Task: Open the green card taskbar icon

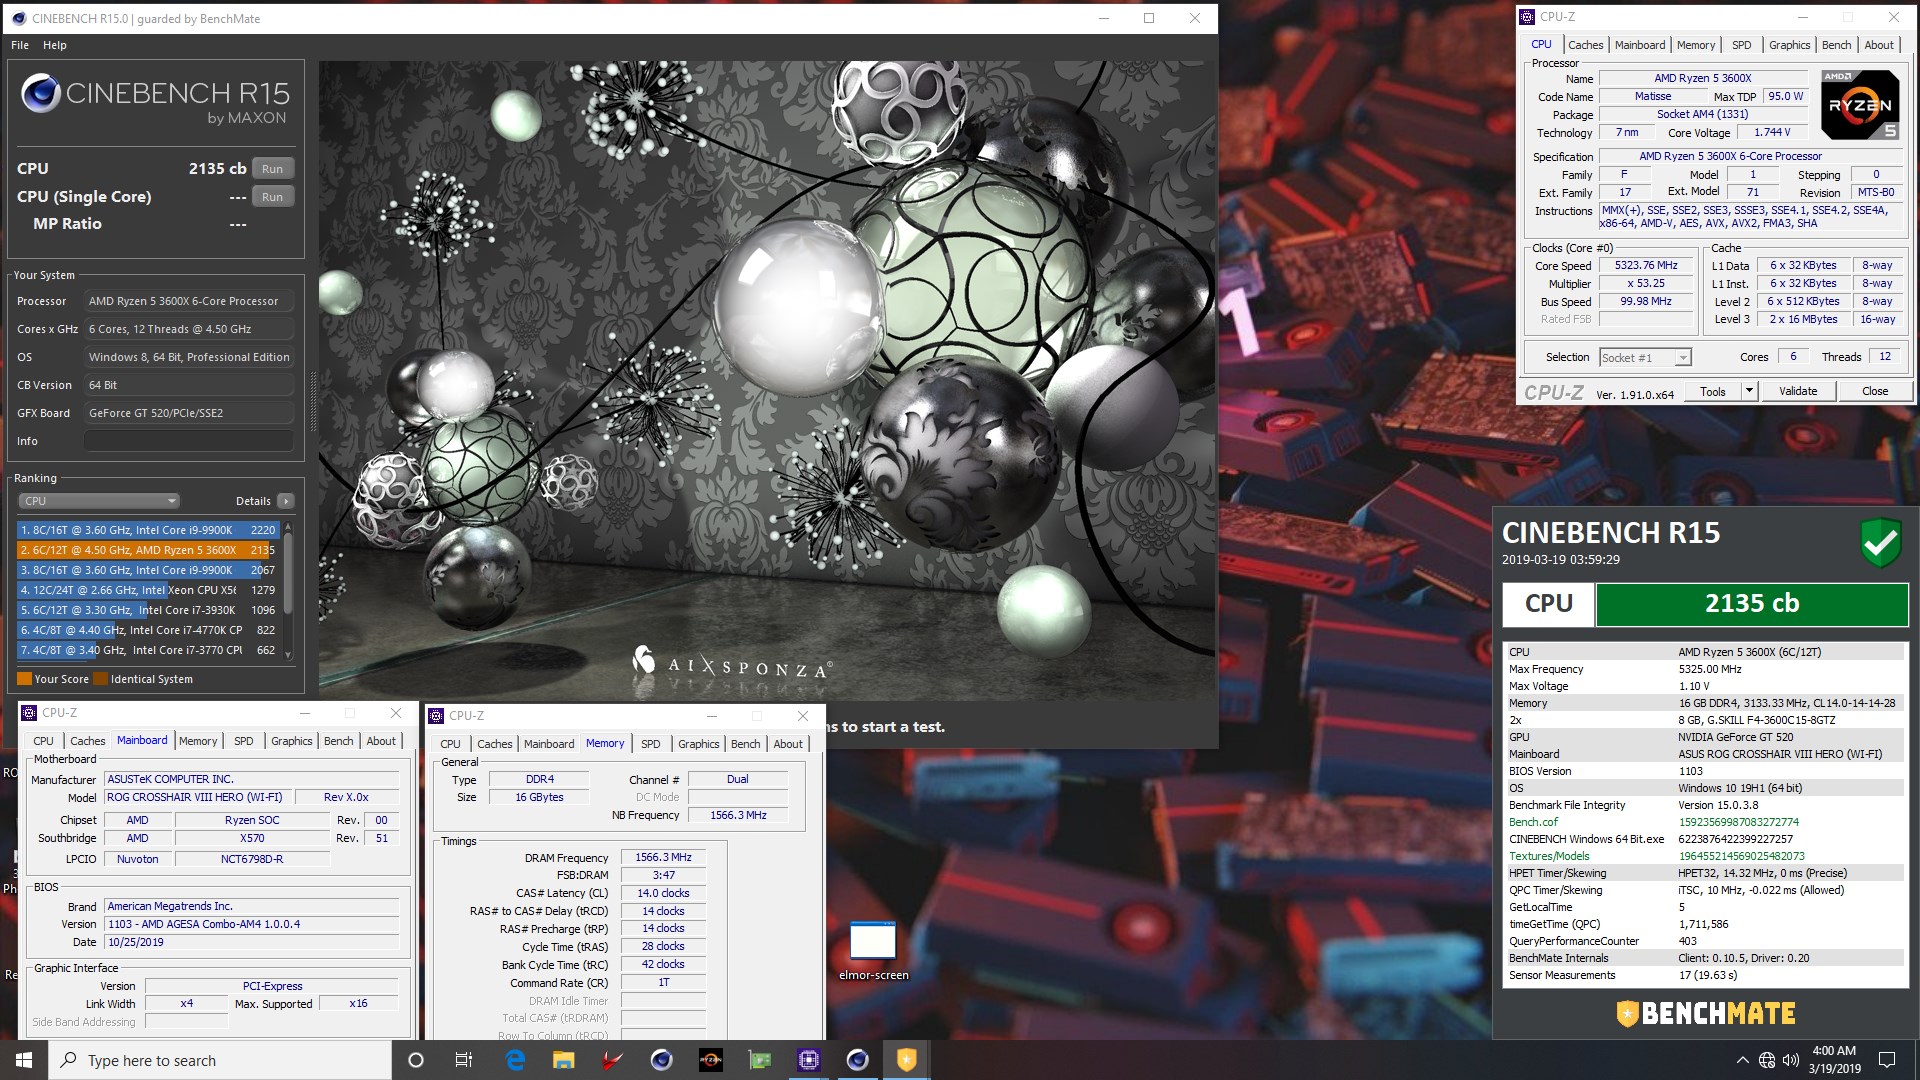Action: pos(759,1060)
